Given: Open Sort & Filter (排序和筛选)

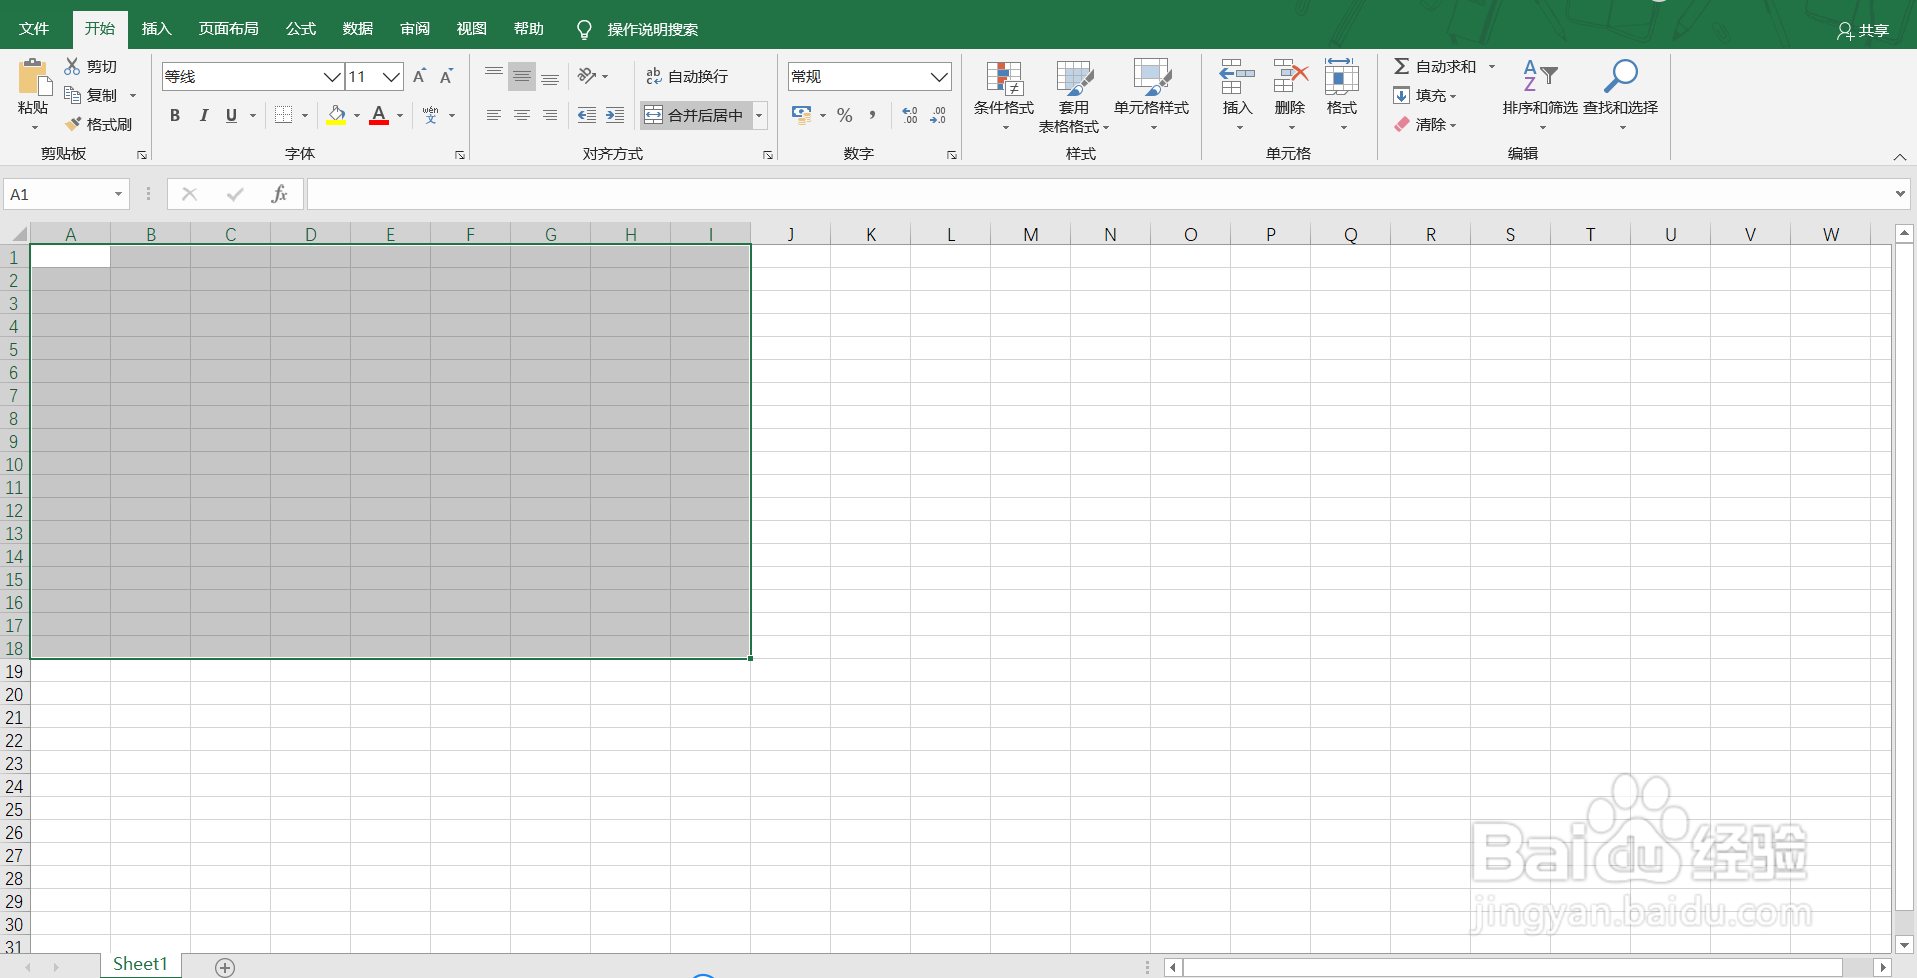Looking at the screenshot, I should pos(1540,95).
